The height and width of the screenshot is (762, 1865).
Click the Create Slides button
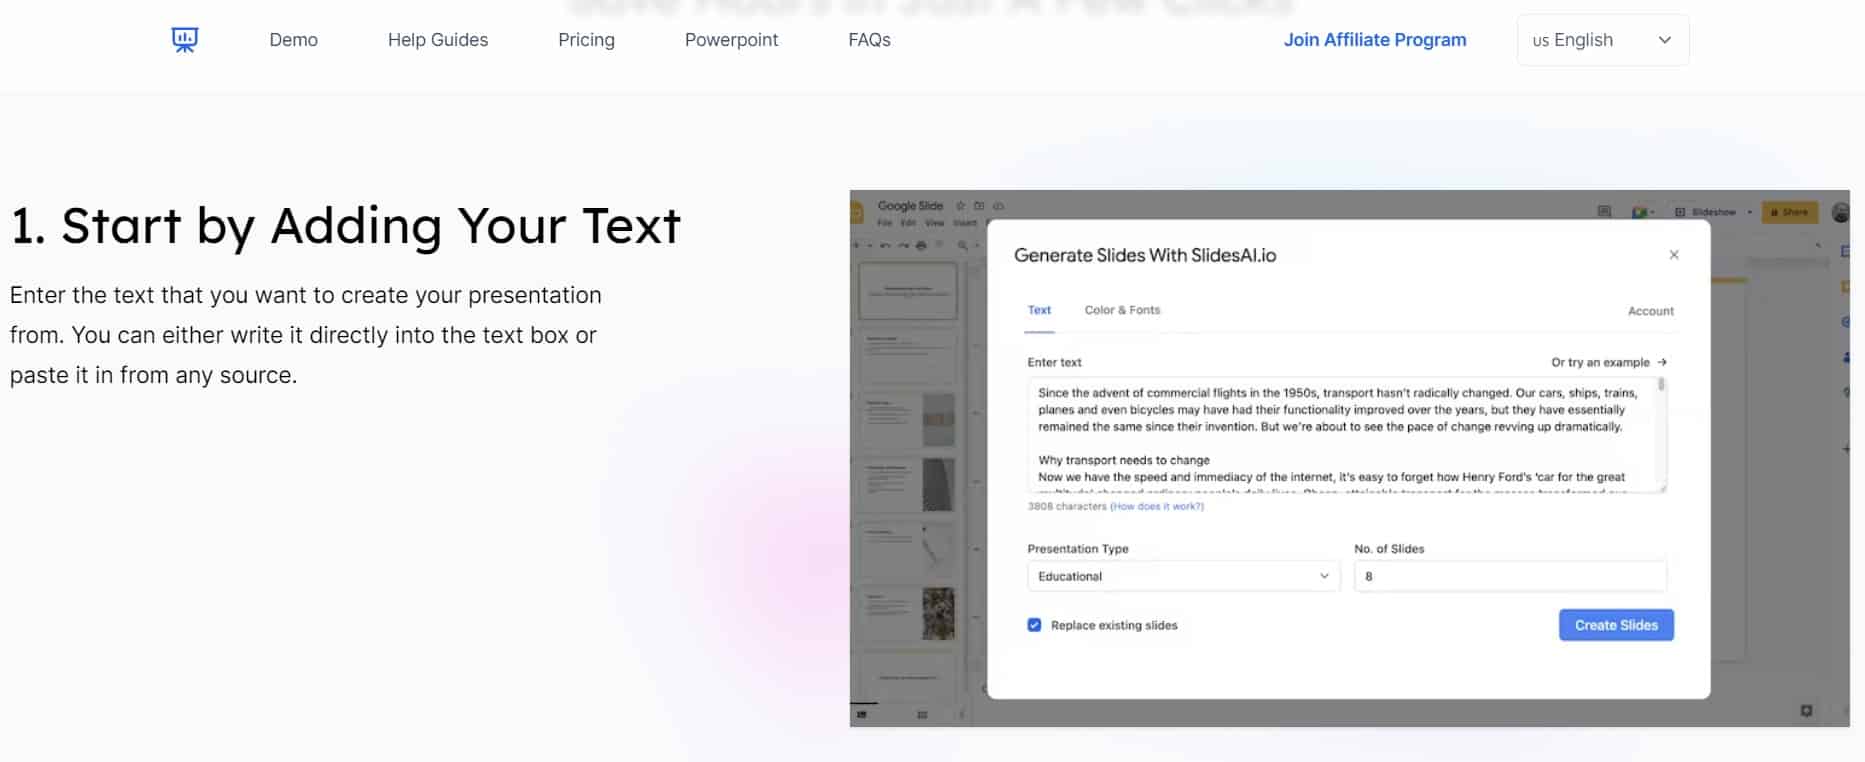coord(1616,625)
